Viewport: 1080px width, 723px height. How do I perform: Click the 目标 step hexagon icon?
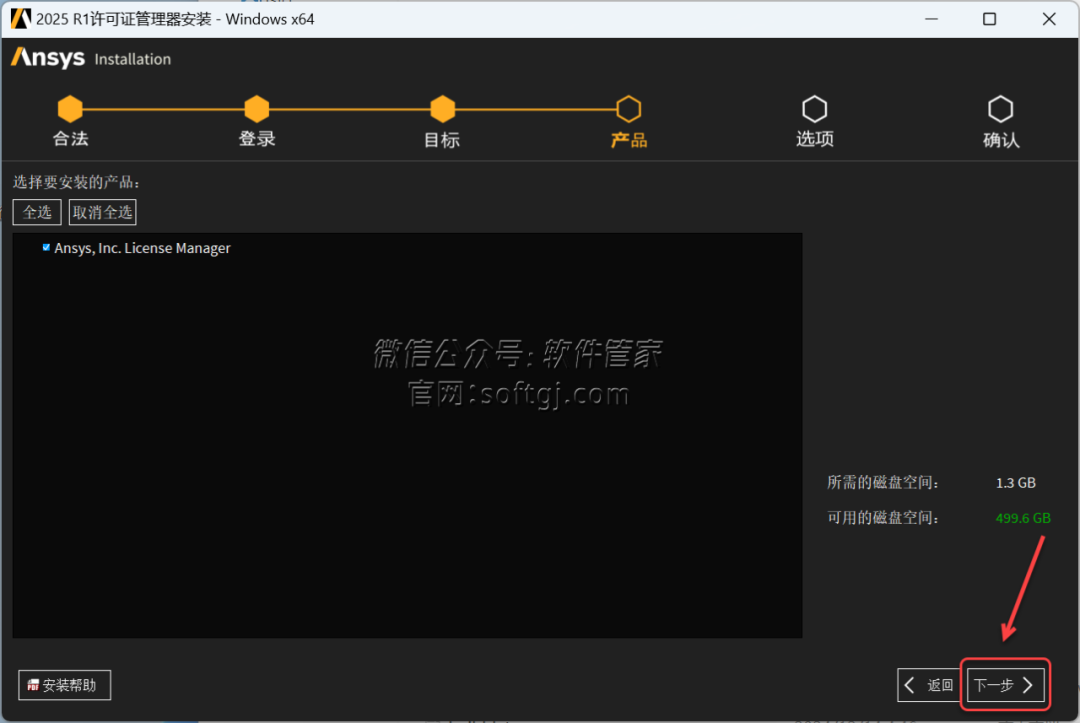[x=442, y=109]
